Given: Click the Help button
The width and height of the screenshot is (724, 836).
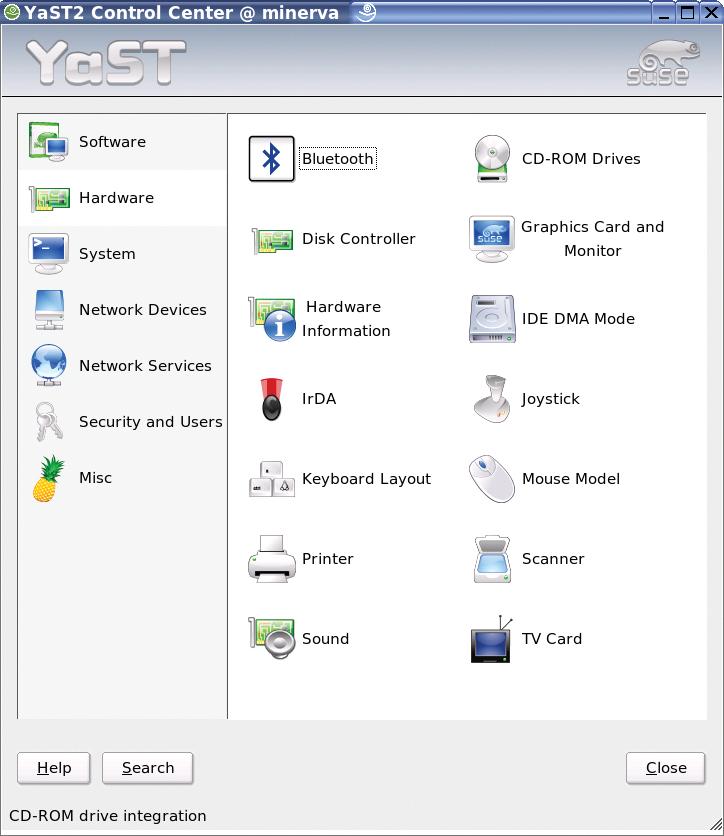Looking at the screenshot, I should 54,768.
